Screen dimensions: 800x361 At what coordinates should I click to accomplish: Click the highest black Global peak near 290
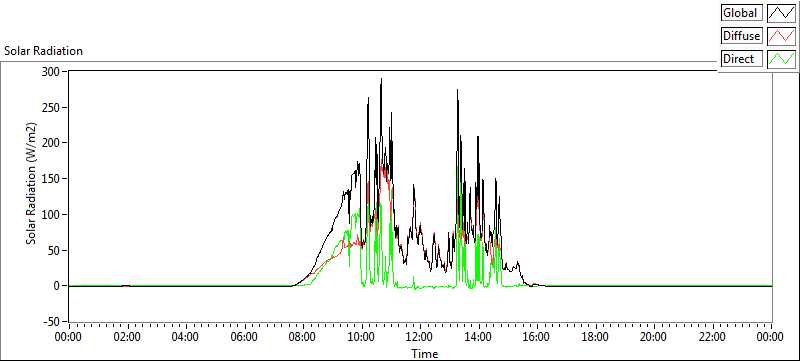click(x=382, y=79)
